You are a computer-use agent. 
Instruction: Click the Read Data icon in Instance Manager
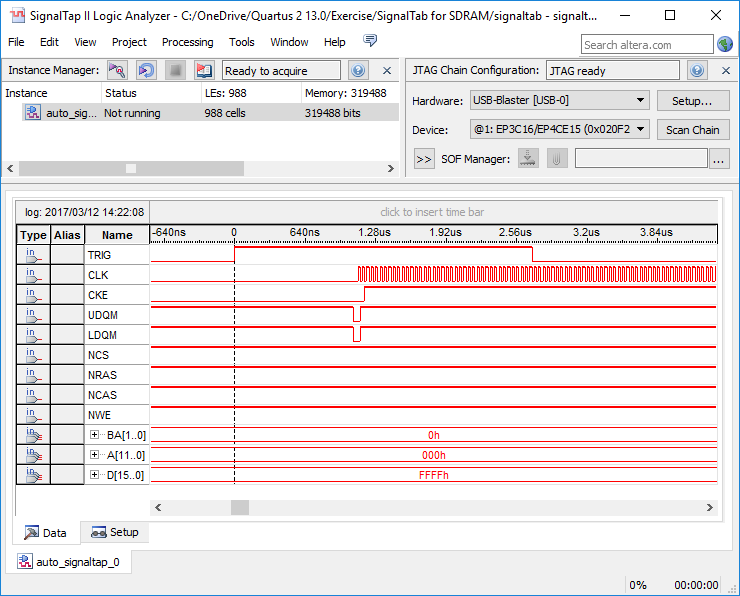tap(204, 71)
